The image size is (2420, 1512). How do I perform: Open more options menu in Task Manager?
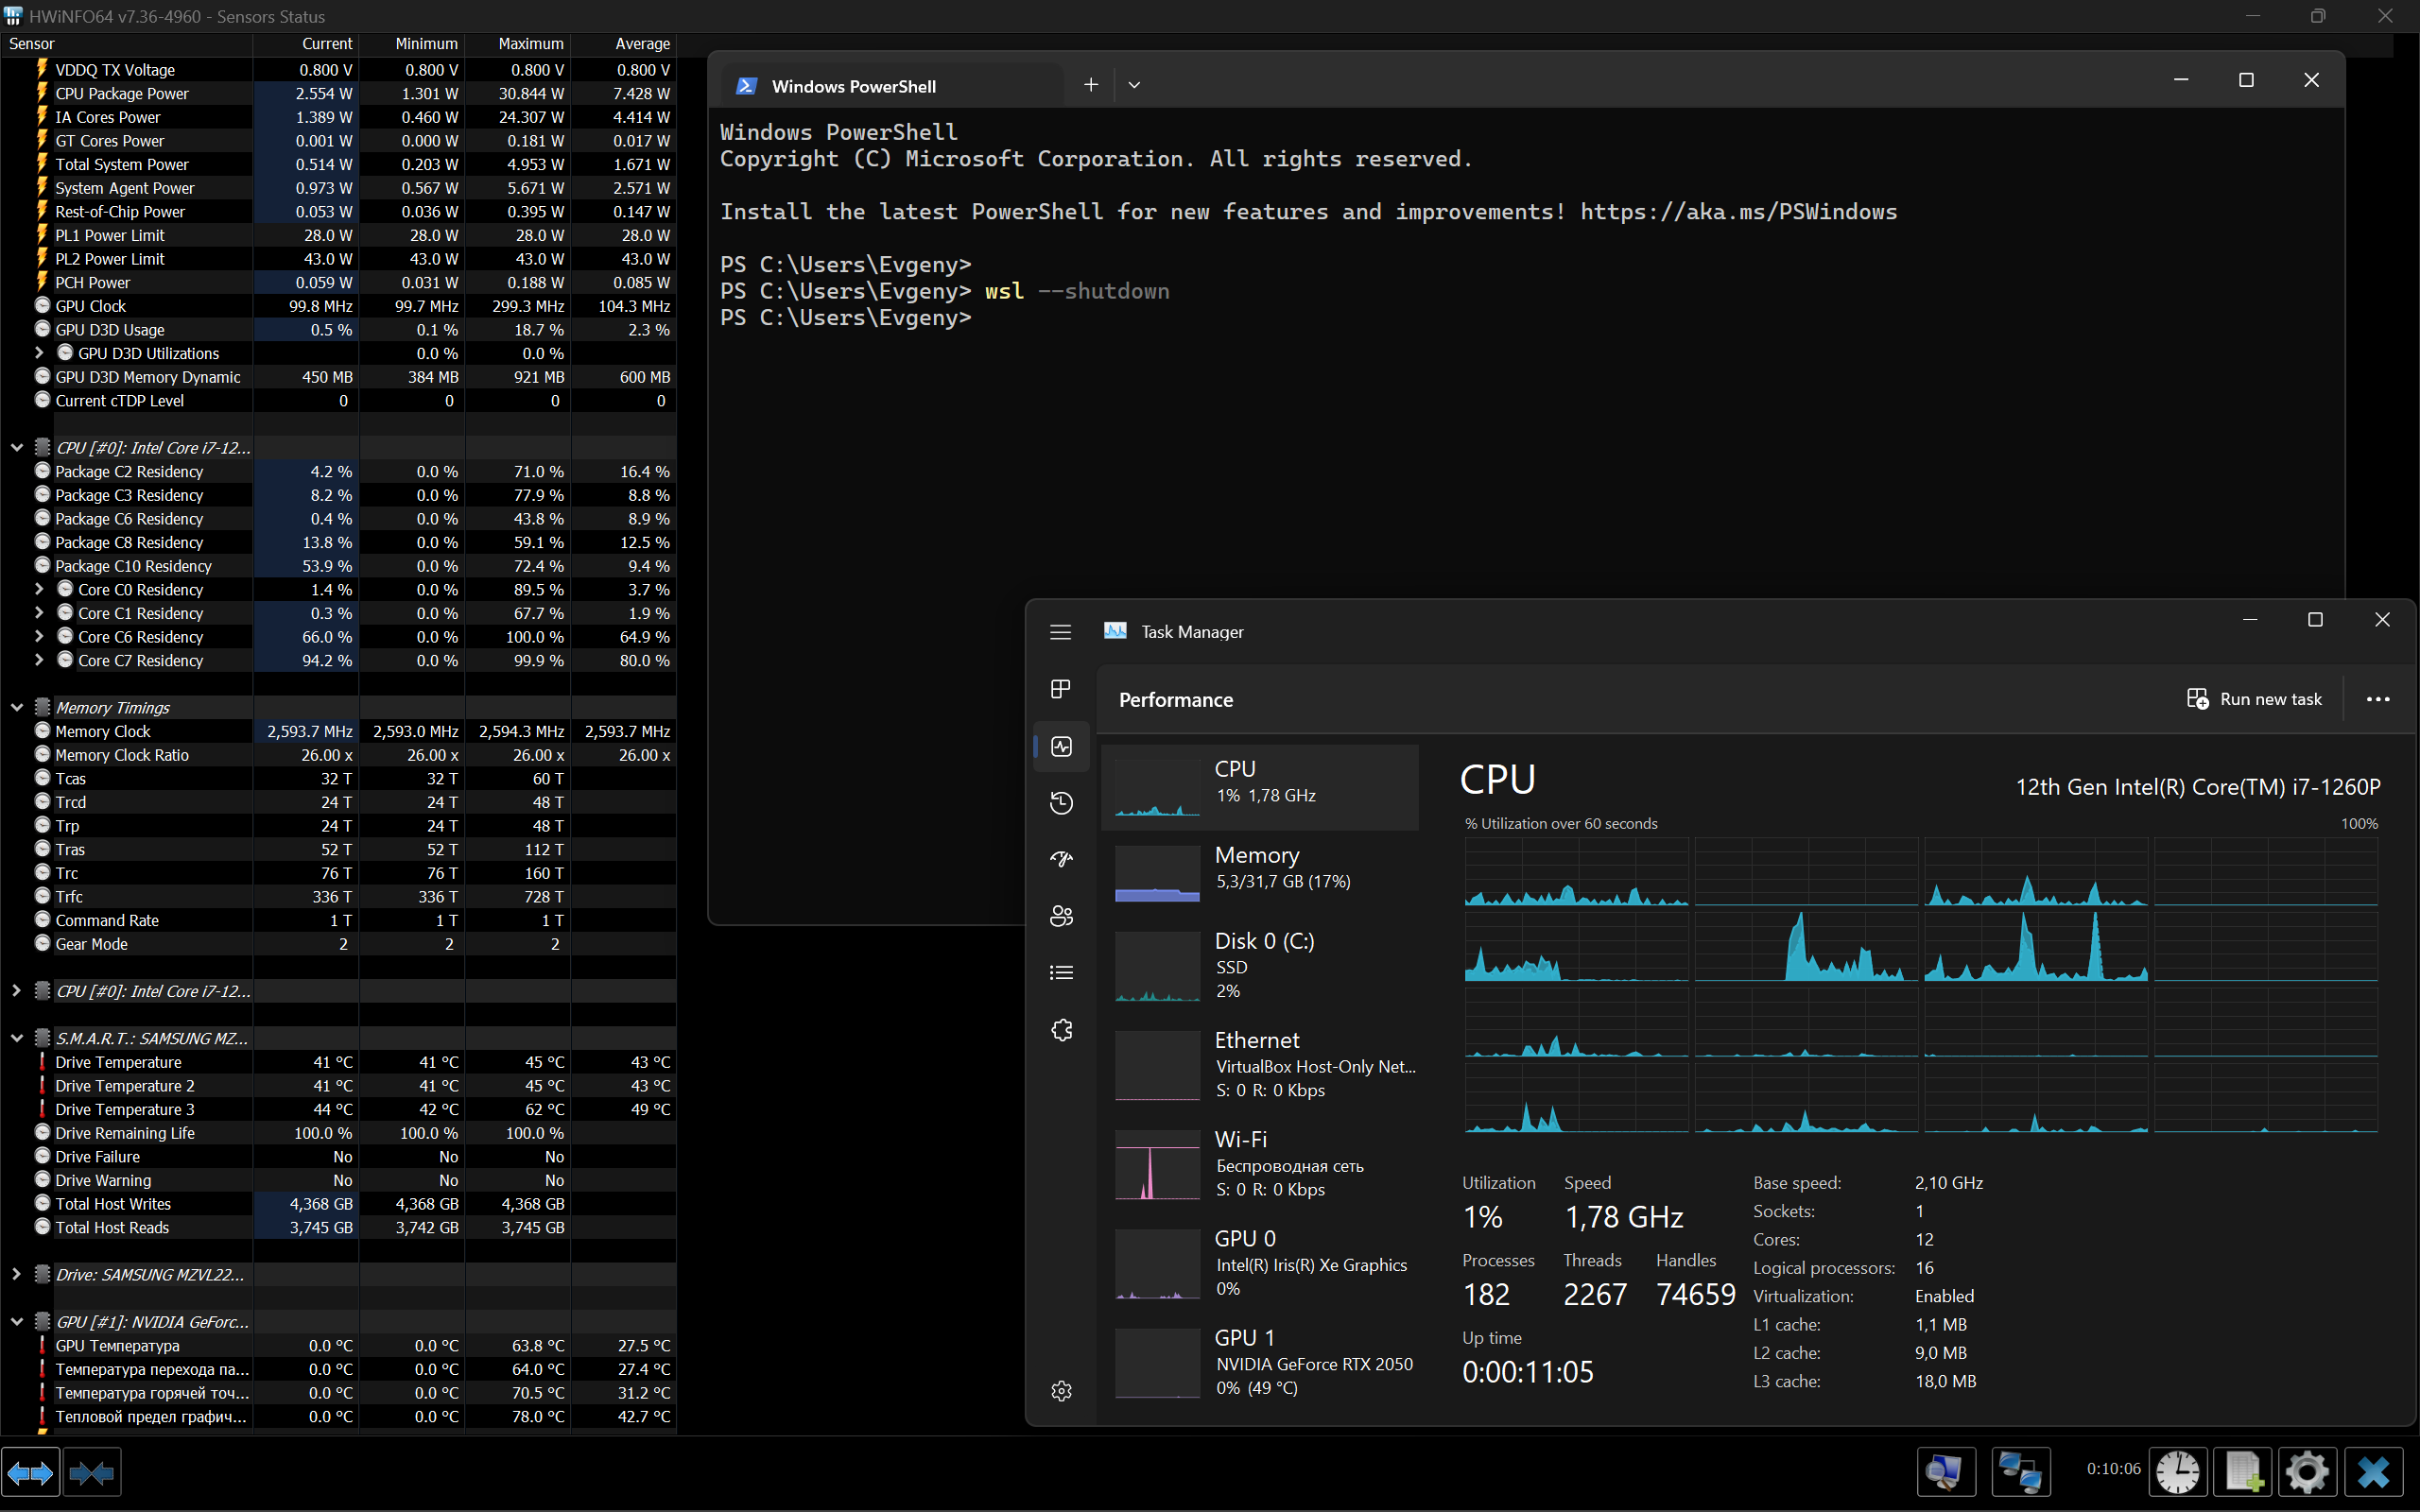[x=2377, y=698]
